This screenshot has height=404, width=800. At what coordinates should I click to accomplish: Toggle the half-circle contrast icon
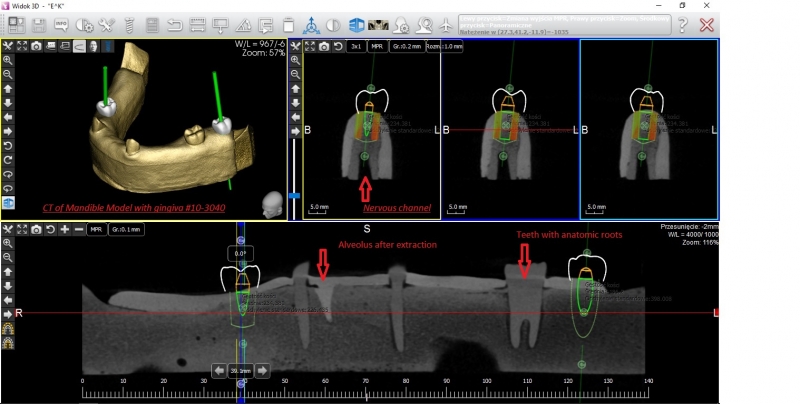[332, 24]
